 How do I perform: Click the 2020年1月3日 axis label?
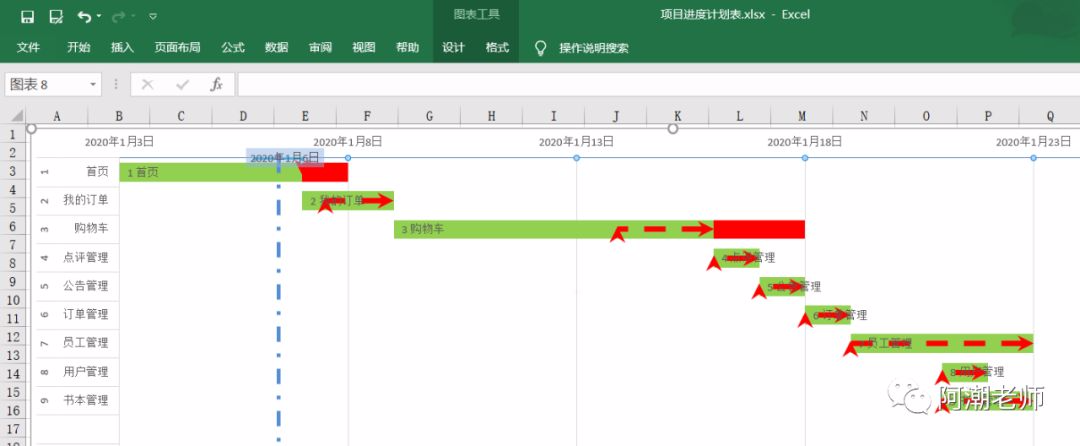pyautogui.click(x=119, y=142)
